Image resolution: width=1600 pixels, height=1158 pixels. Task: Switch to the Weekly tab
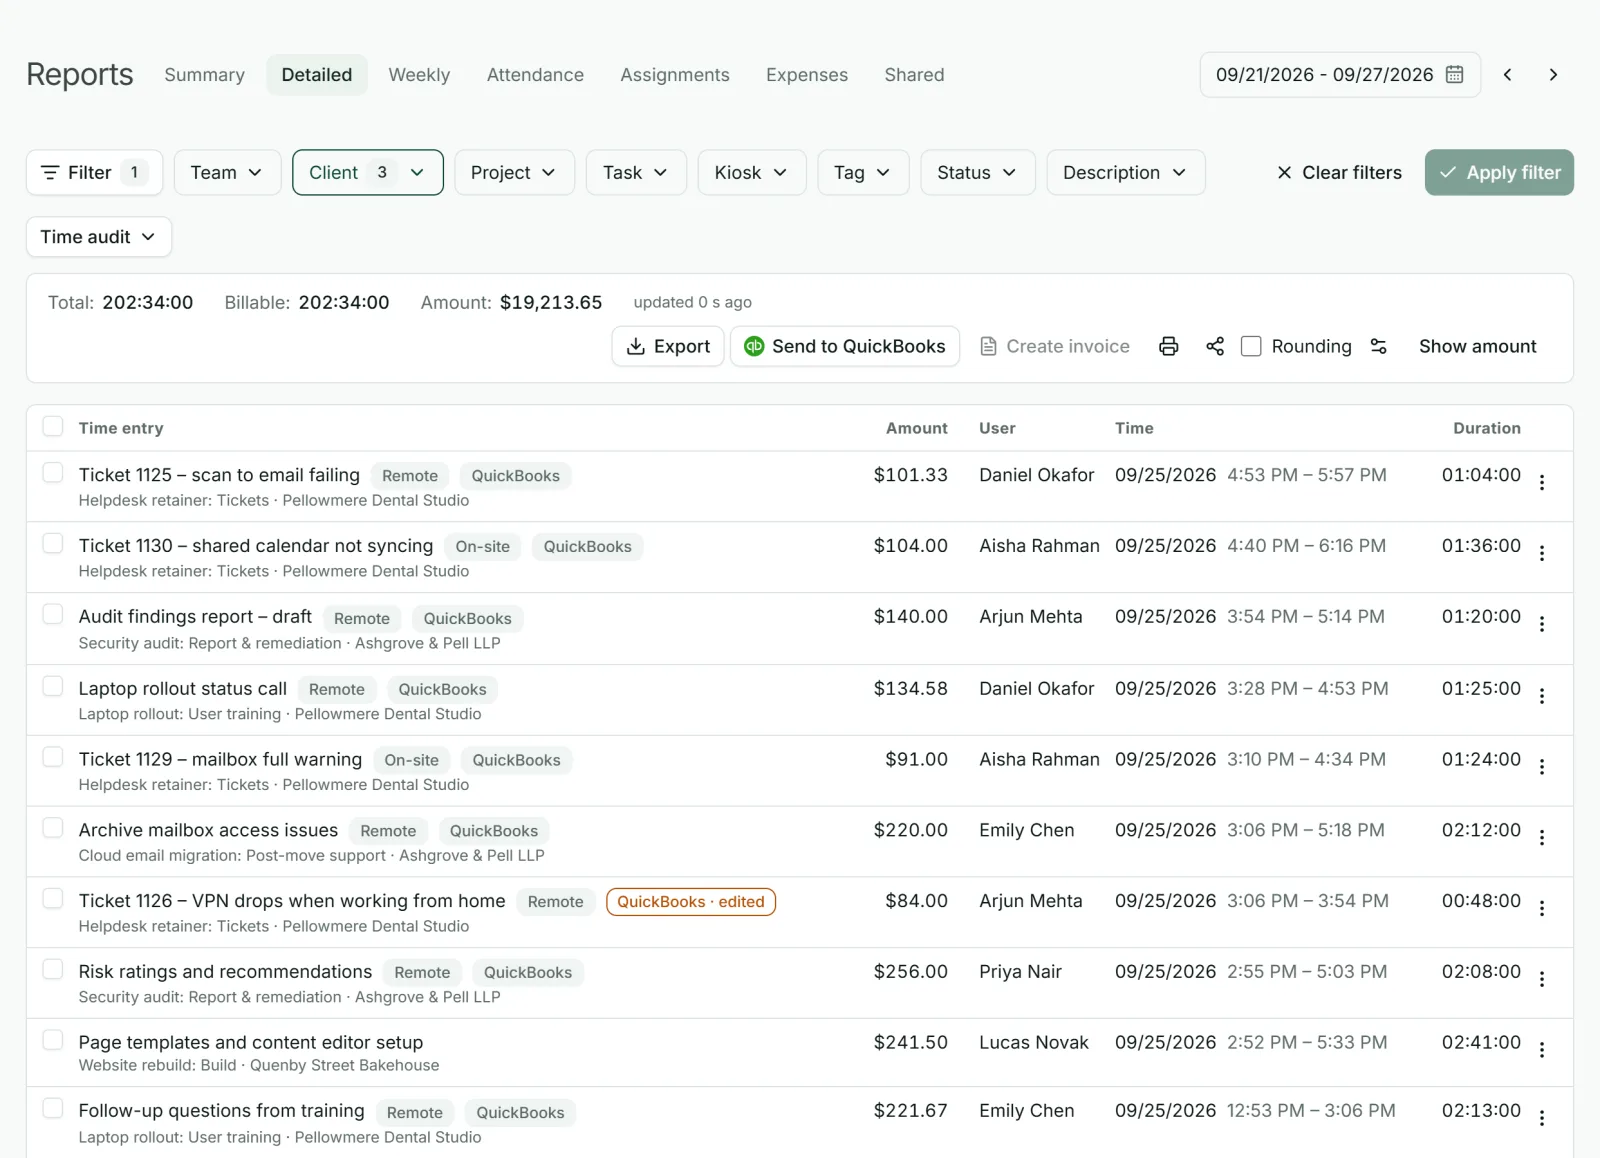[419, 75]
